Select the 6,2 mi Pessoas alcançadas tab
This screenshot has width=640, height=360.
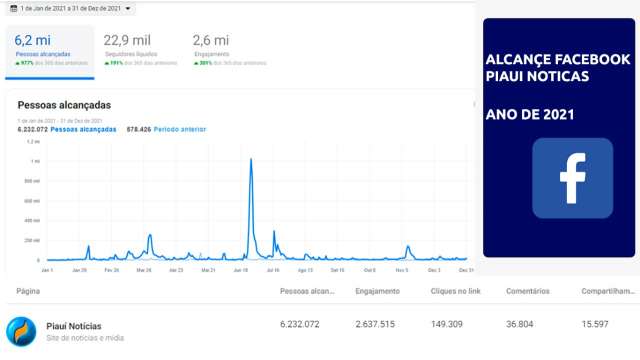click(x=50, y=51)
